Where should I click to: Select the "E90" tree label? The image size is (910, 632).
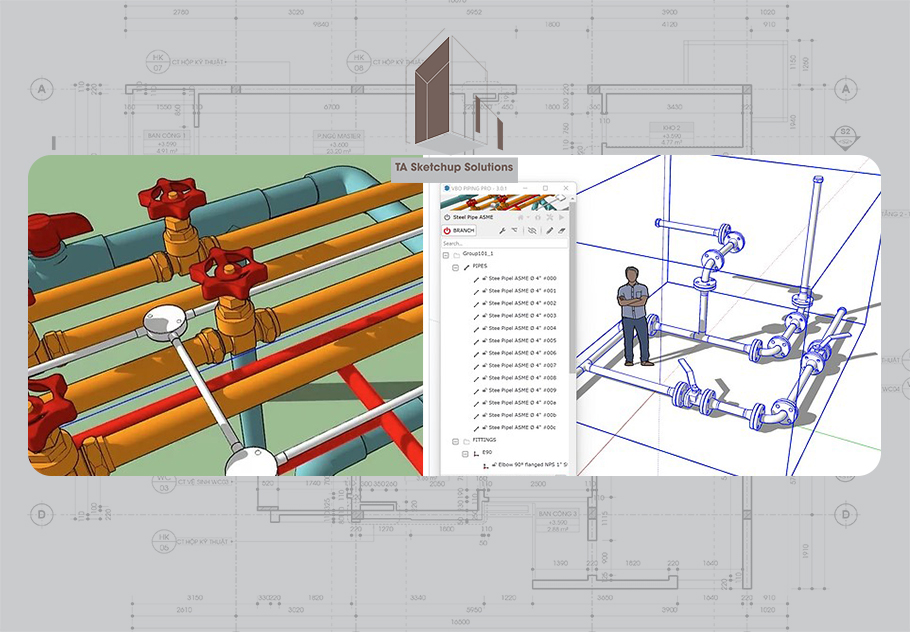[x=487, y=453]
